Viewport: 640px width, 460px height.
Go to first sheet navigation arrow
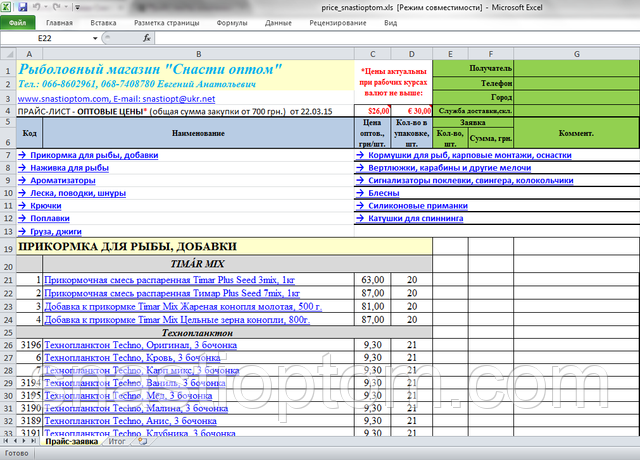coord(6,441)
